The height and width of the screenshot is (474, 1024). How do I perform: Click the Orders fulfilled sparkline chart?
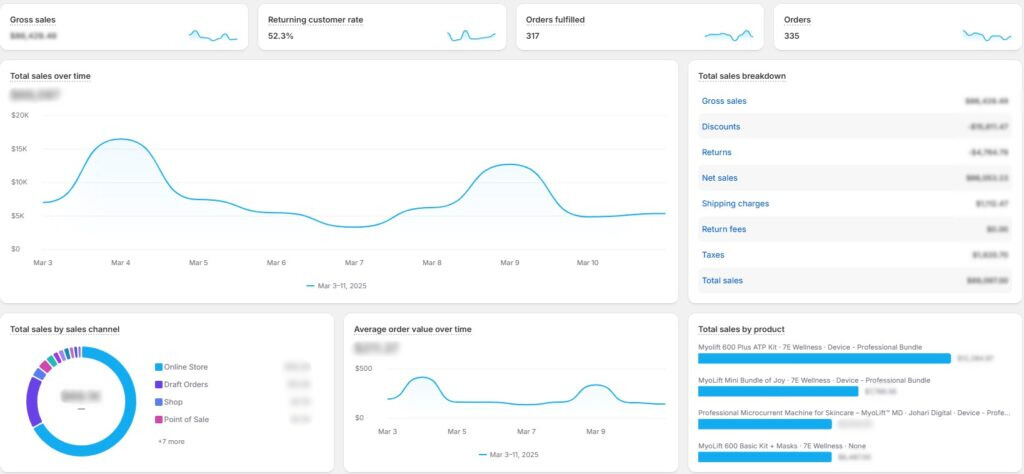[728, 36]
